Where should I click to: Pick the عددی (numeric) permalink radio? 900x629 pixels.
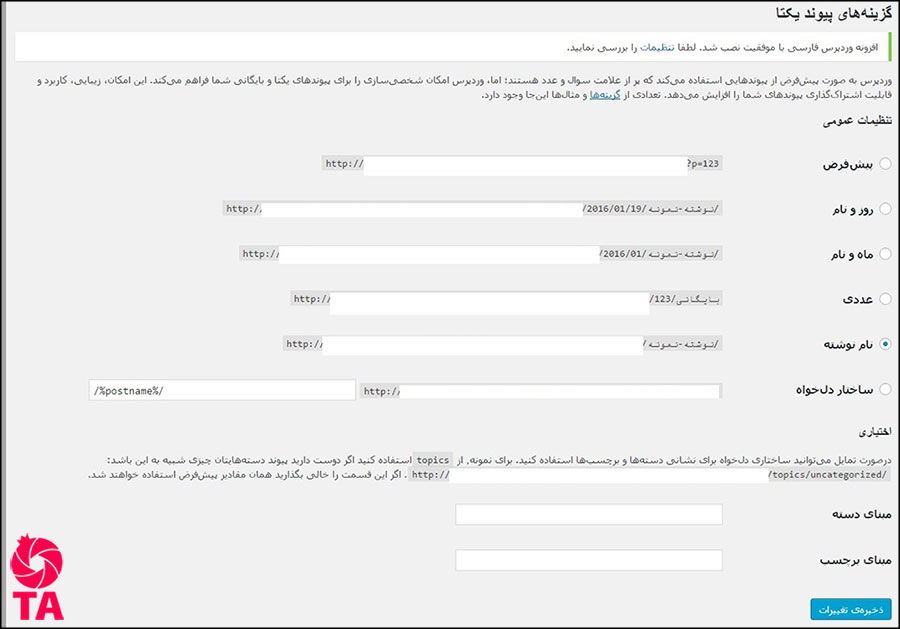pos(885,299)
